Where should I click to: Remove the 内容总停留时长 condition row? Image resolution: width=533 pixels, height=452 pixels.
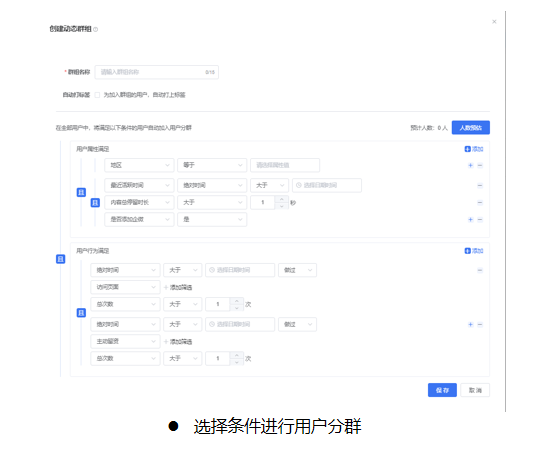(x=480, y=203)
